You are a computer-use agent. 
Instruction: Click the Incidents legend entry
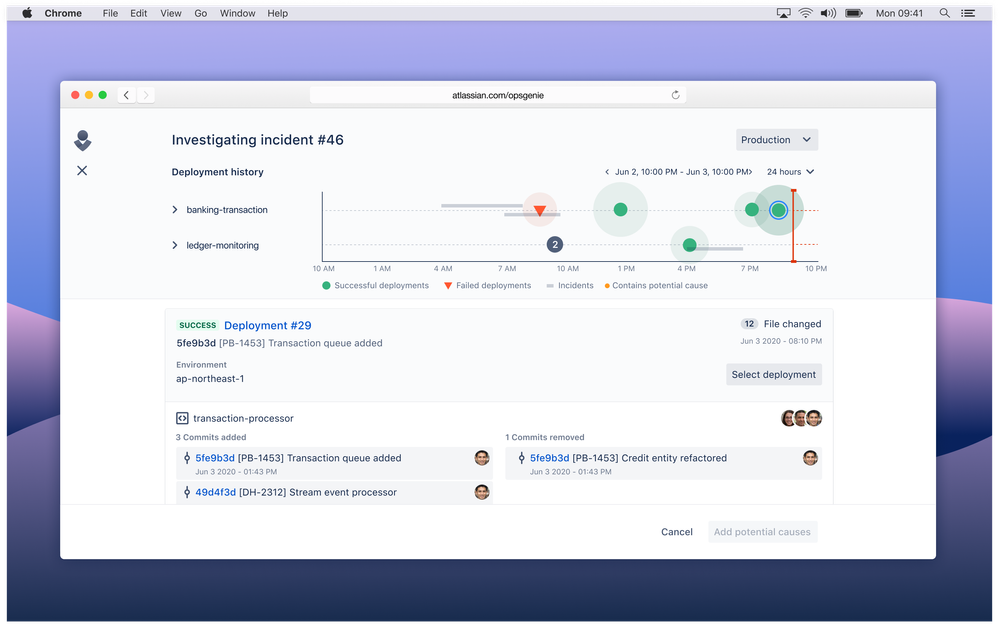570,285
